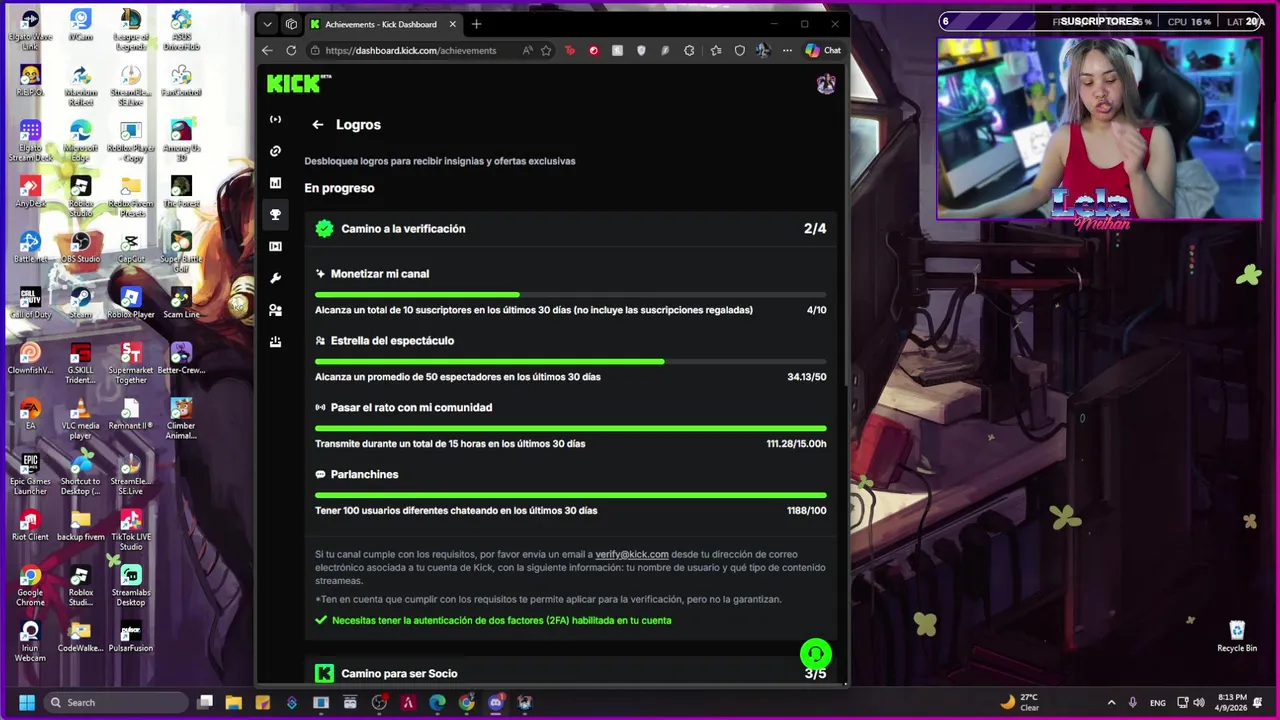This screenshot has height=720, width=1280.
Task: Go back with the arrow beside Logros
Action: (x=317, y=125)
